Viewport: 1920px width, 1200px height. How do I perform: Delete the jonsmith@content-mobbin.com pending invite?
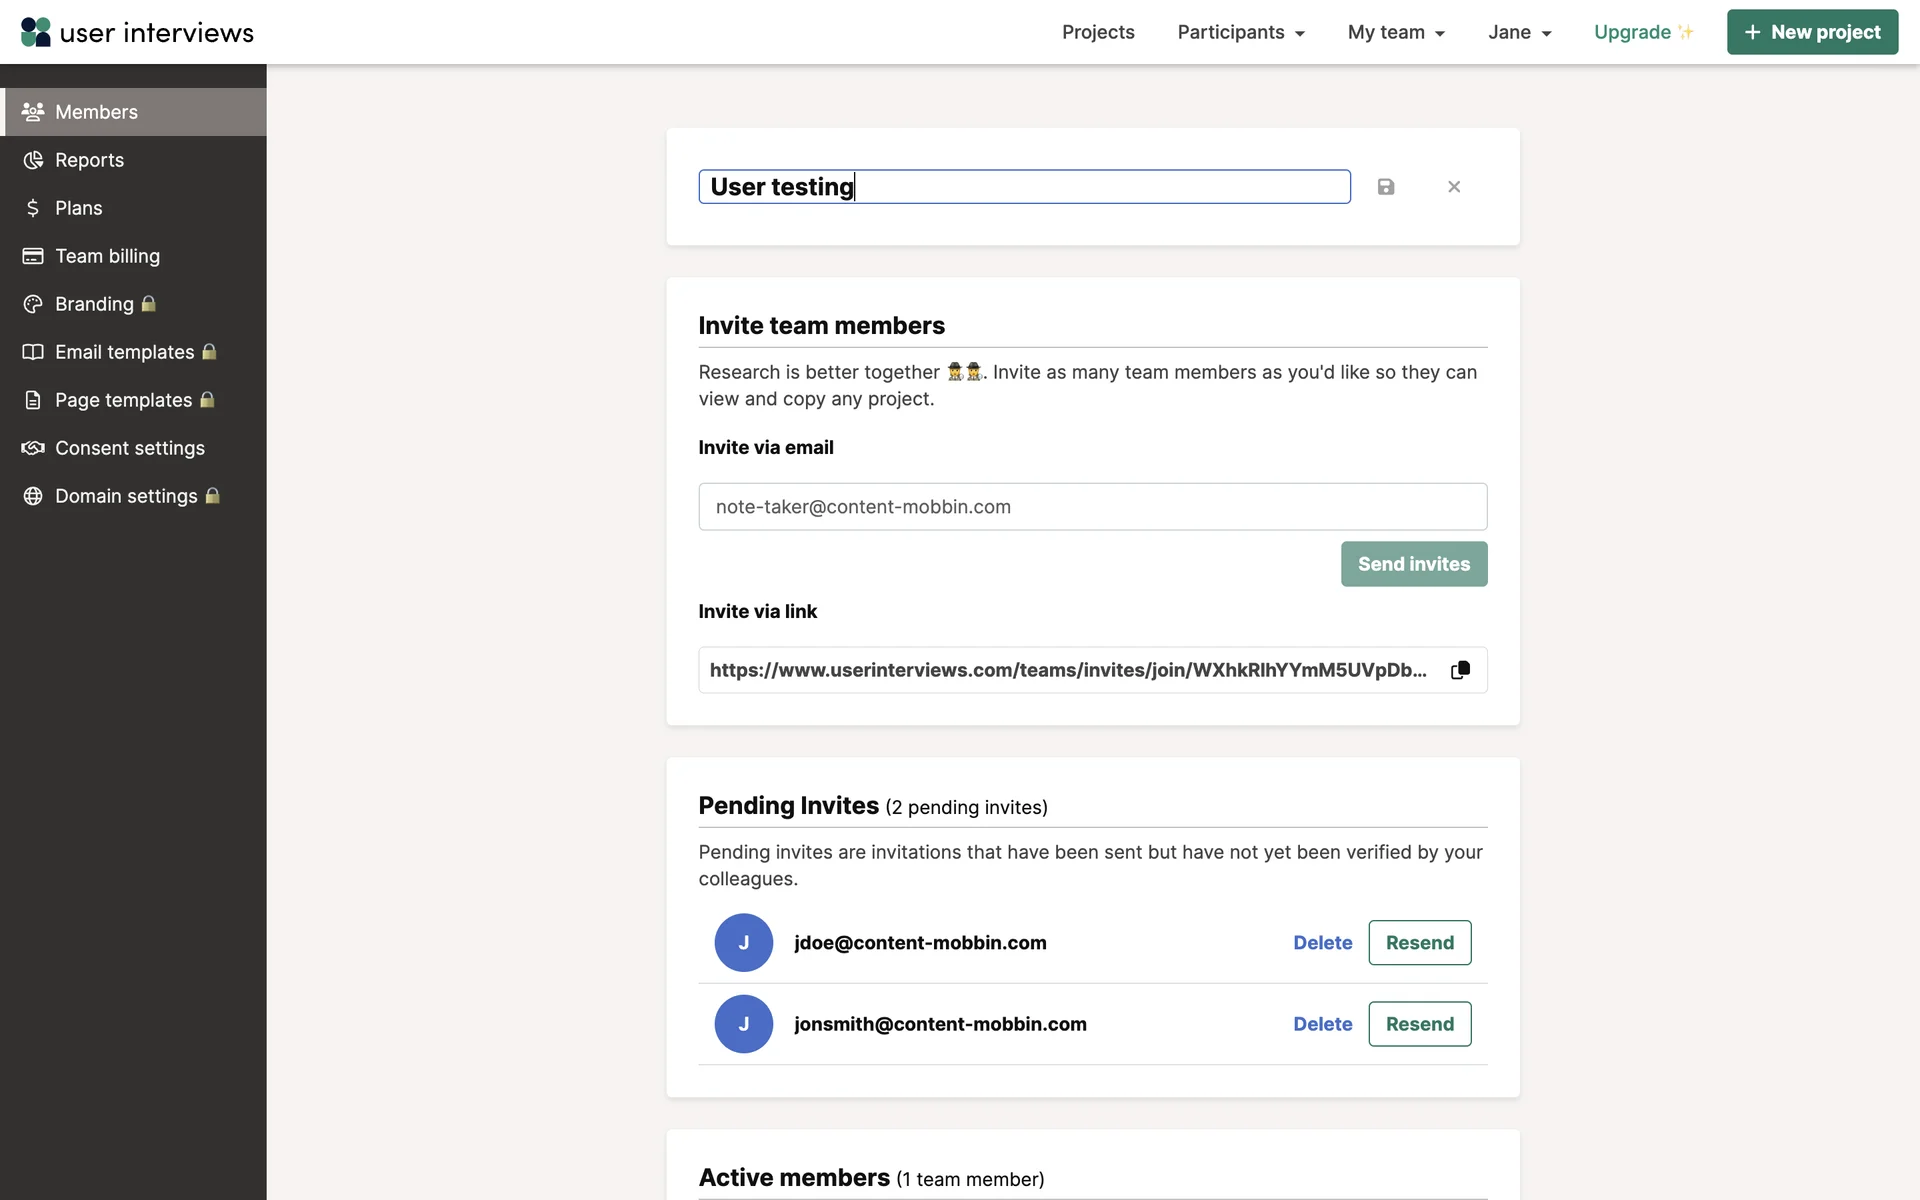(x=1322, y=1024)
